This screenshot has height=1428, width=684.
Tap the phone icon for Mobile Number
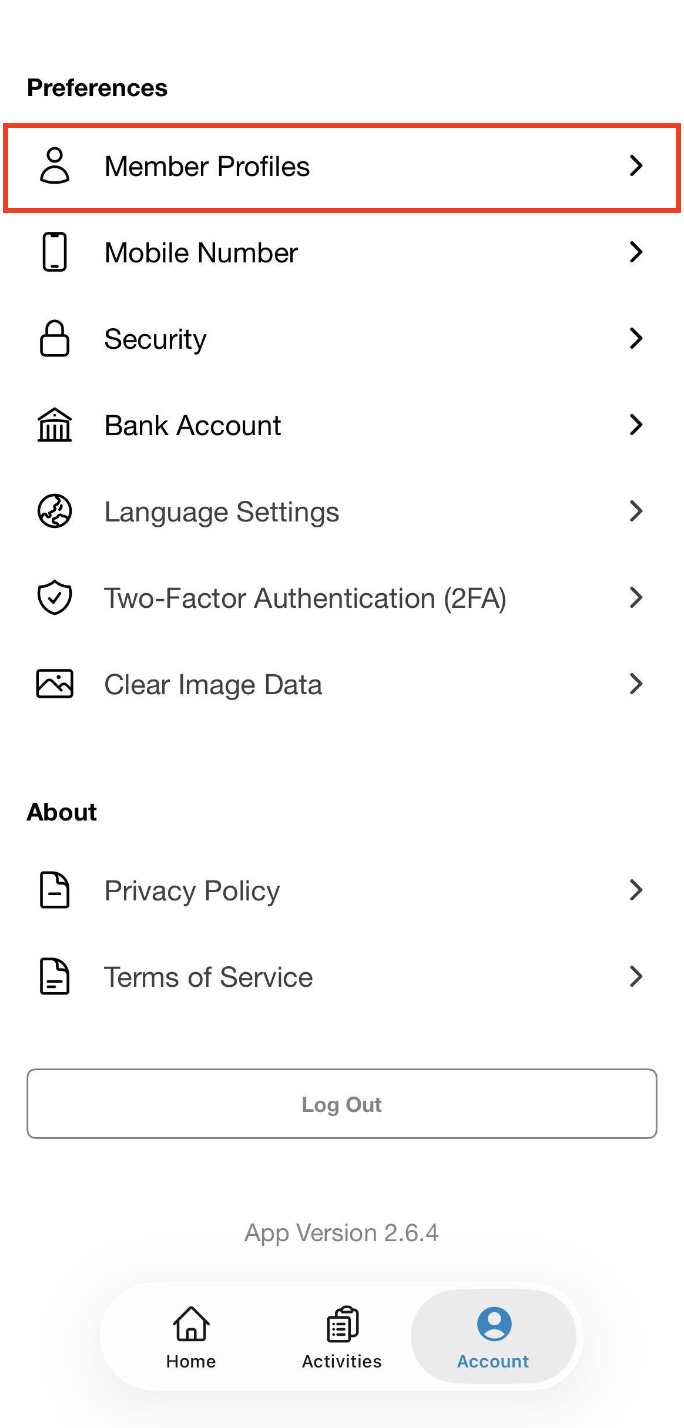pos(55,252)
